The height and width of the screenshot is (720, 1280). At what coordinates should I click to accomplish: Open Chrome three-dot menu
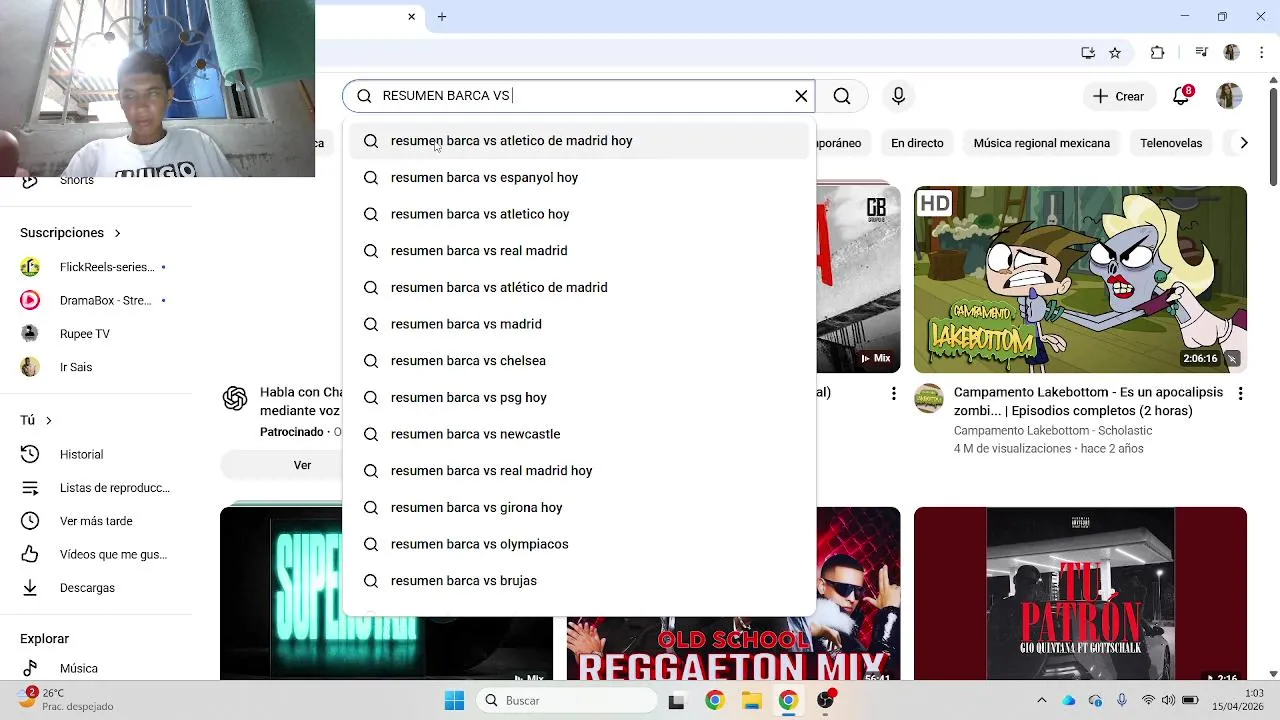click(1261, 53)
